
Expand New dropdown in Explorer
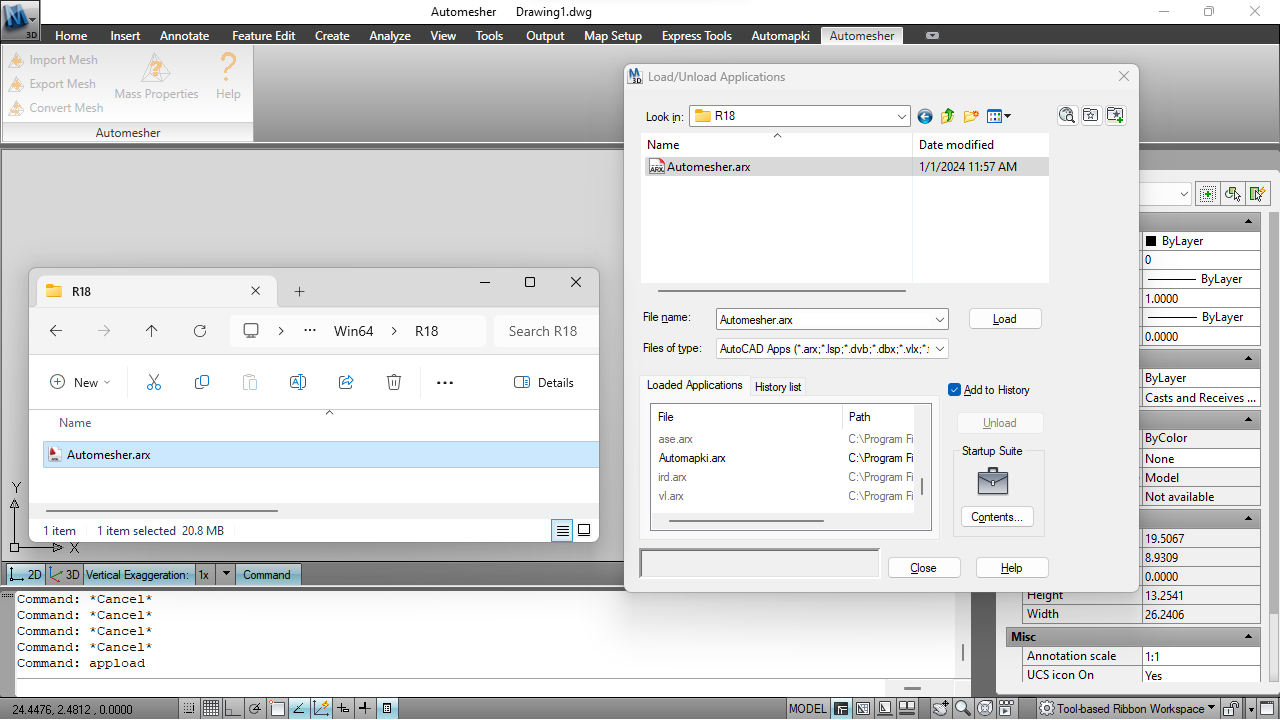(80, 382)
